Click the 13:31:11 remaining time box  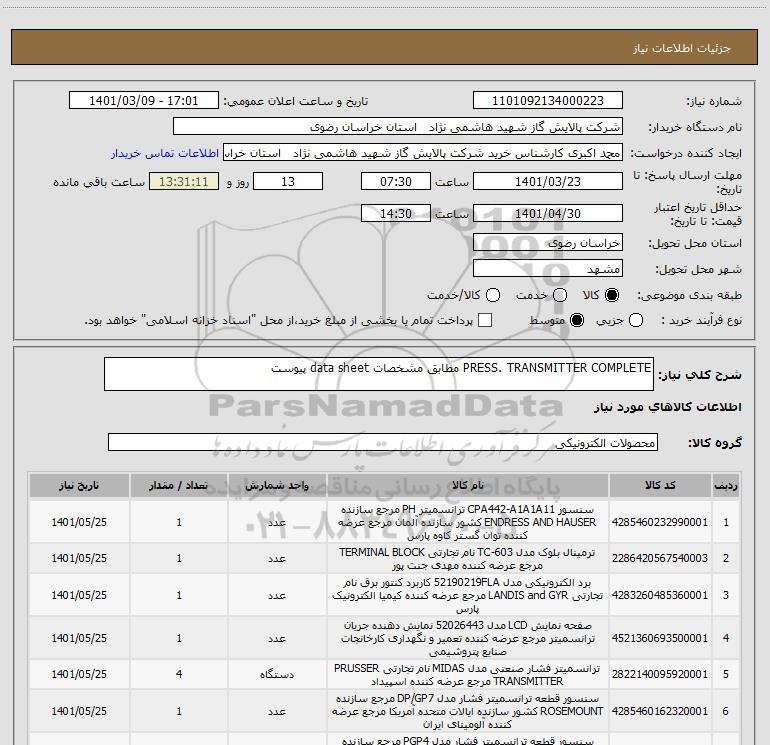tap(182, 182)
